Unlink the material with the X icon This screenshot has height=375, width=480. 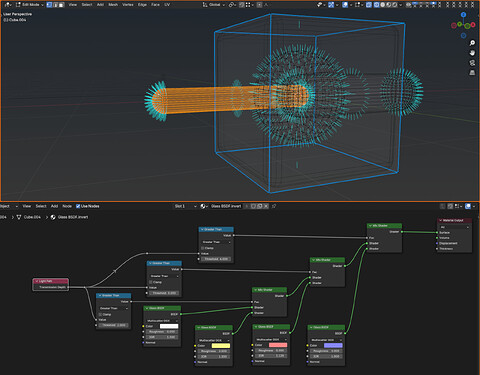point(266,206)
